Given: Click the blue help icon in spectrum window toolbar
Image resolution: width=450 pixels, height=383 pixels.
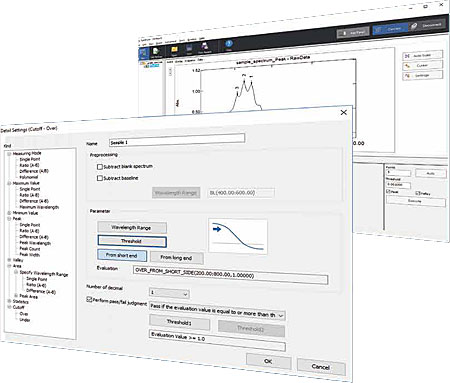Looking at the screenshot, I should [x=229, y=44].
